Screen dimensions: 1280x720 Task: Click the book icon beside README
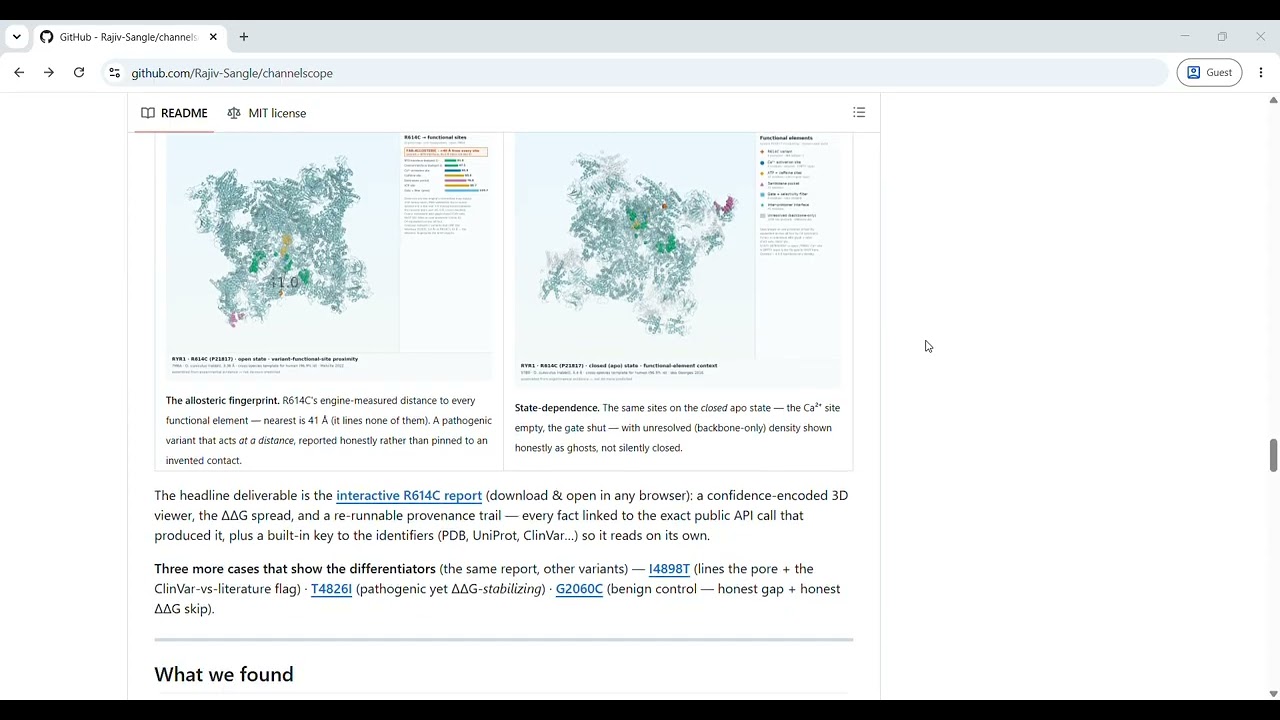[x=148, y=113]
